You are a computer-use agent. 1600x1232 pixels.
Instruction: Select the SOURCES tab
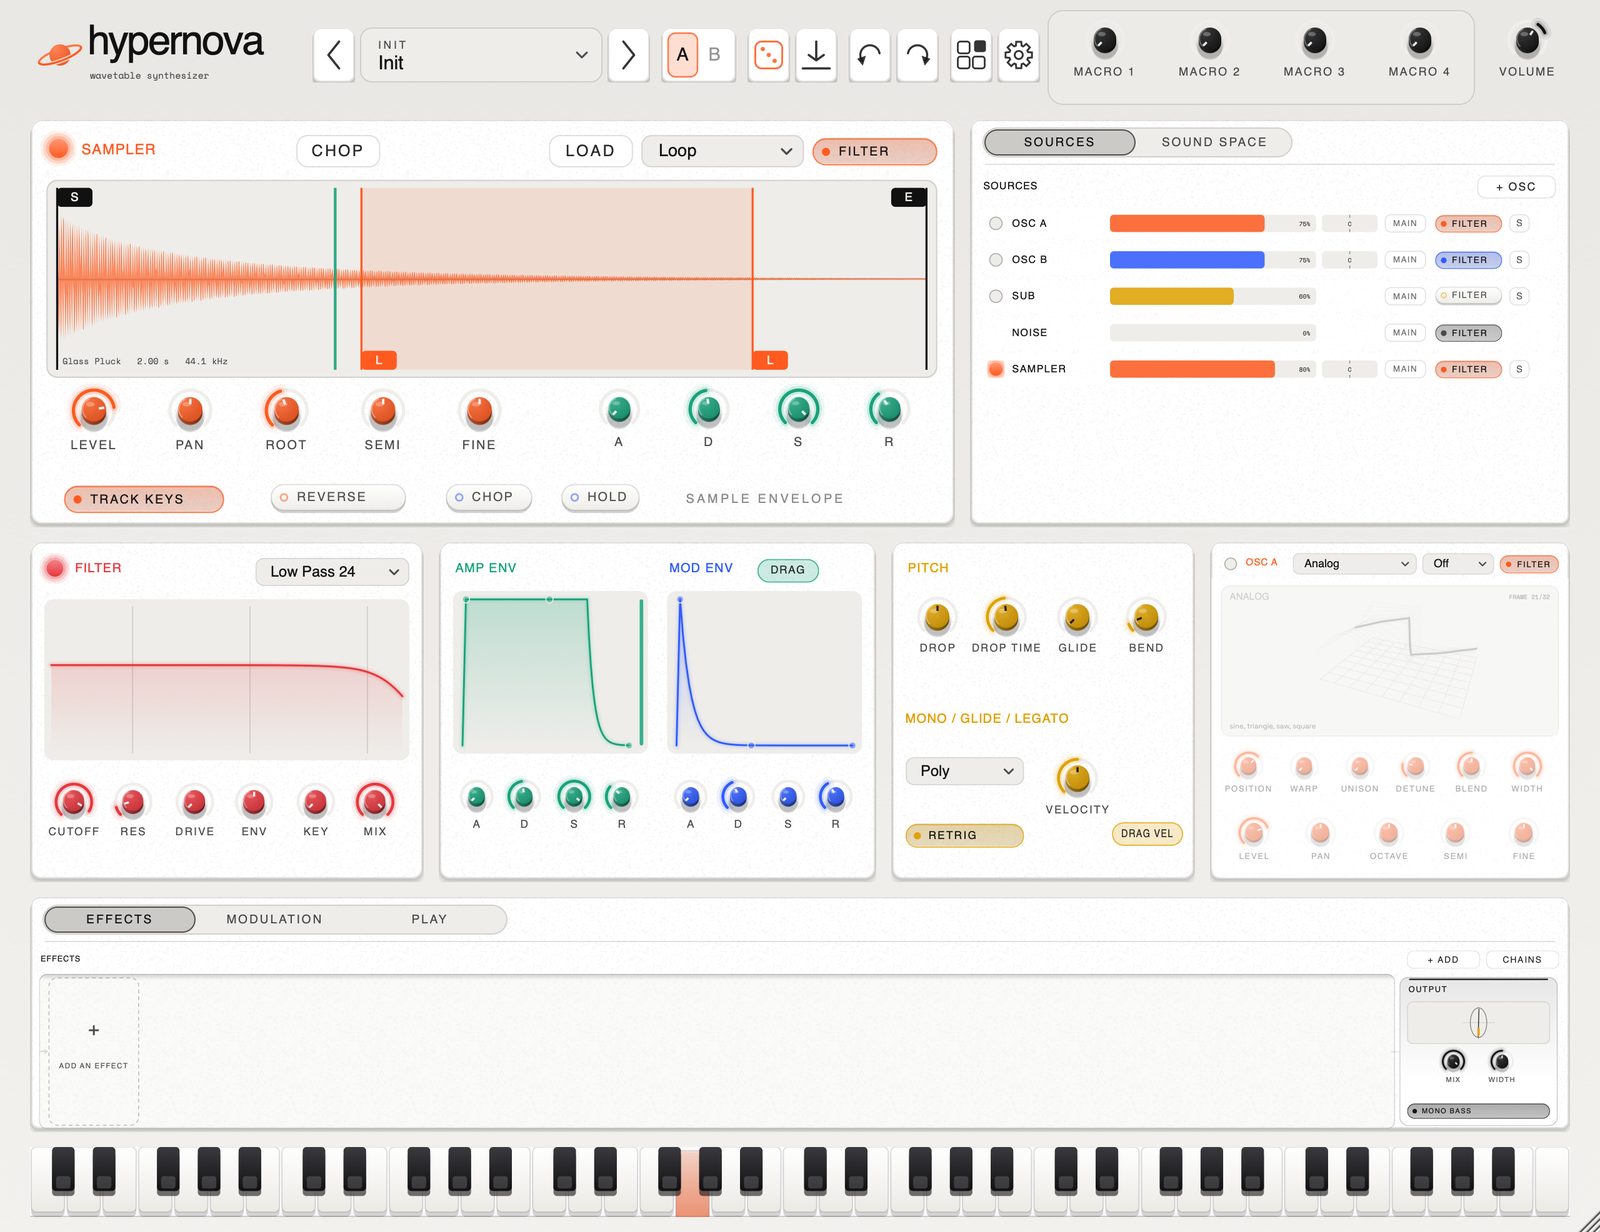pos(1059,142)
